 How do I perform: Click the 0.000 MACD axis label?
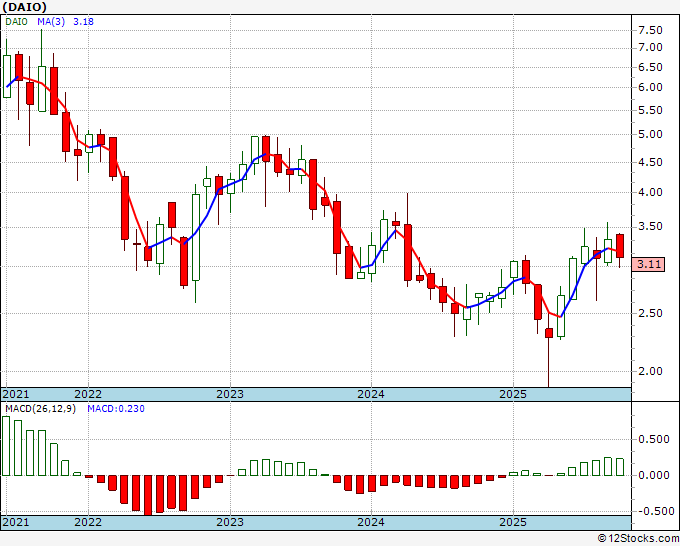pyautogui.click(x=654, y=475)
